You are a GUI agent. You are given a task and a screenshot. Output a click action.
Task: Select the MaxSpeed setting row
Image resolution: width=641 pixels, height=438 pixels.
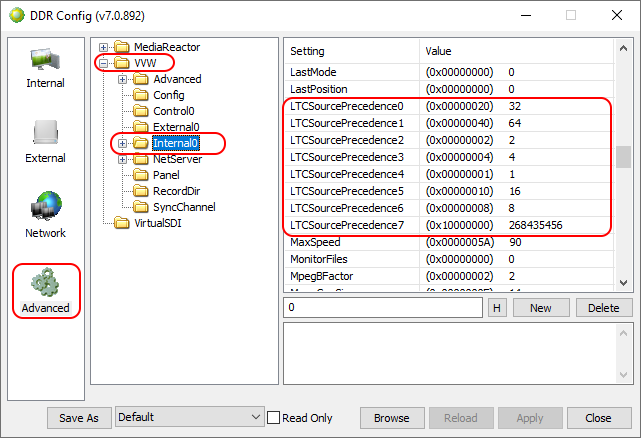449,242
